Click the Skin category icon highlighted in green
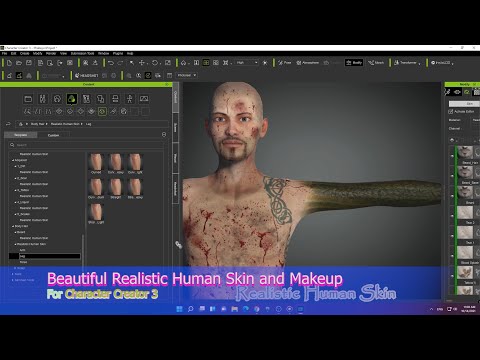 [x=72, y=99]
